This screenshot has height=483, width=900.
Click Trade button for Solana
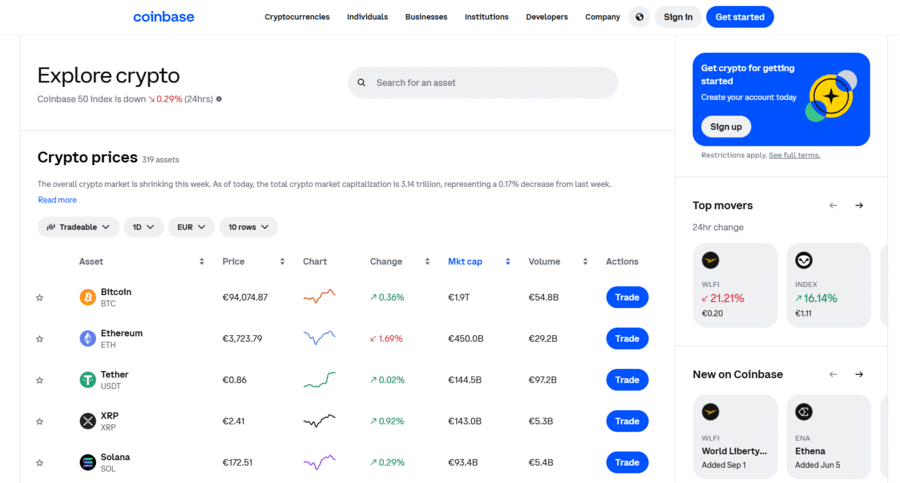tap(627, 462)
